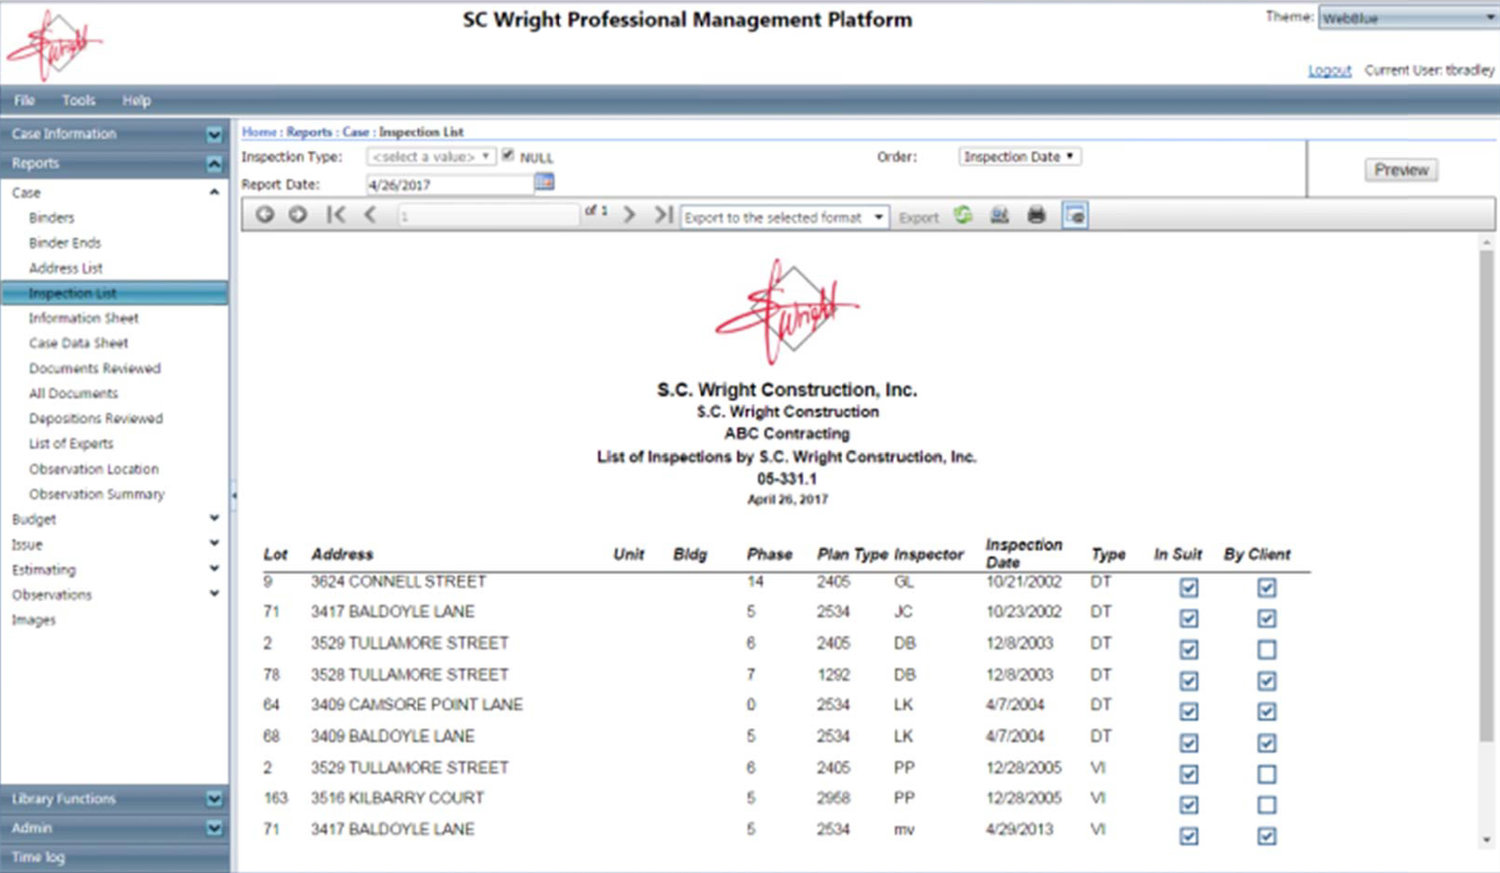Jump to first report page
The height and width of the screenshot is (873, 1500).
pyautogui.click(x=336, y=214)
